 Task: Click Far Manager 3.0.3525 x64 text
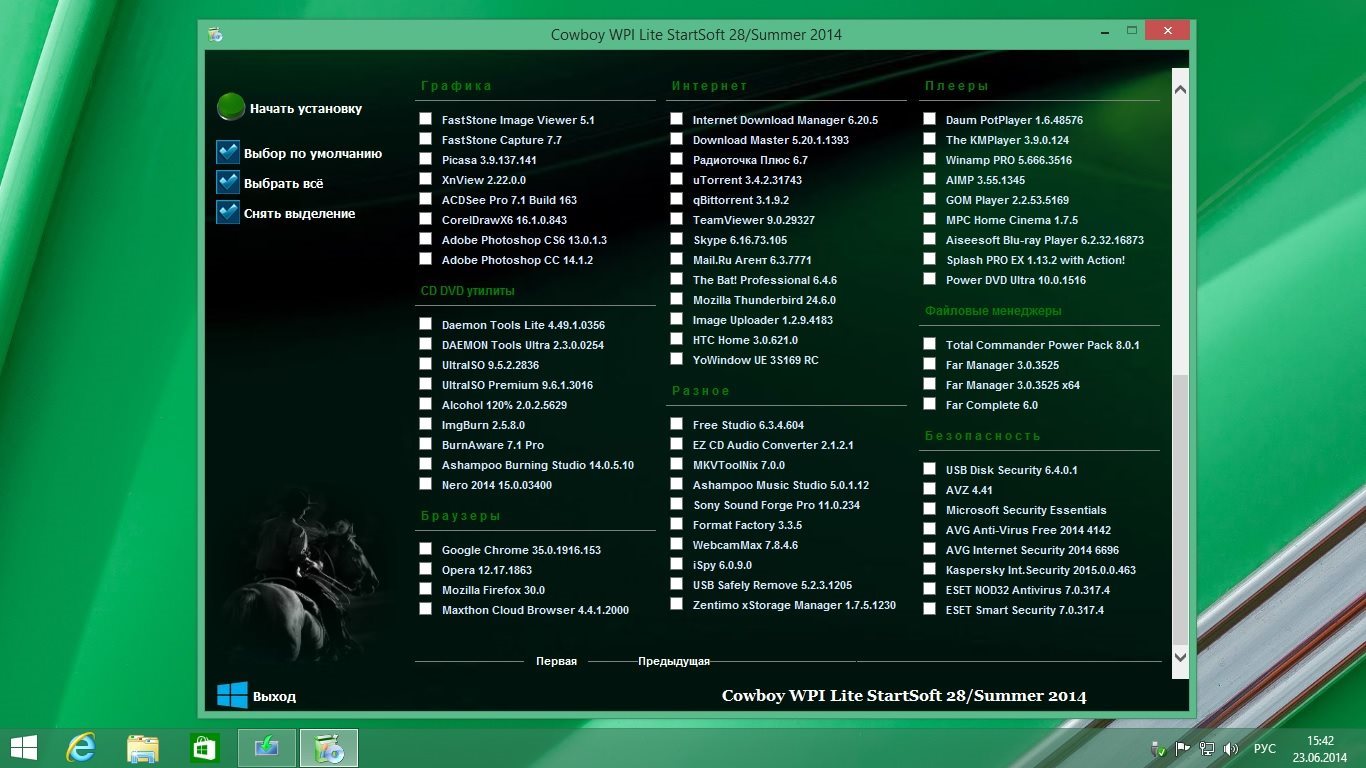click(x=1013, y=385)
